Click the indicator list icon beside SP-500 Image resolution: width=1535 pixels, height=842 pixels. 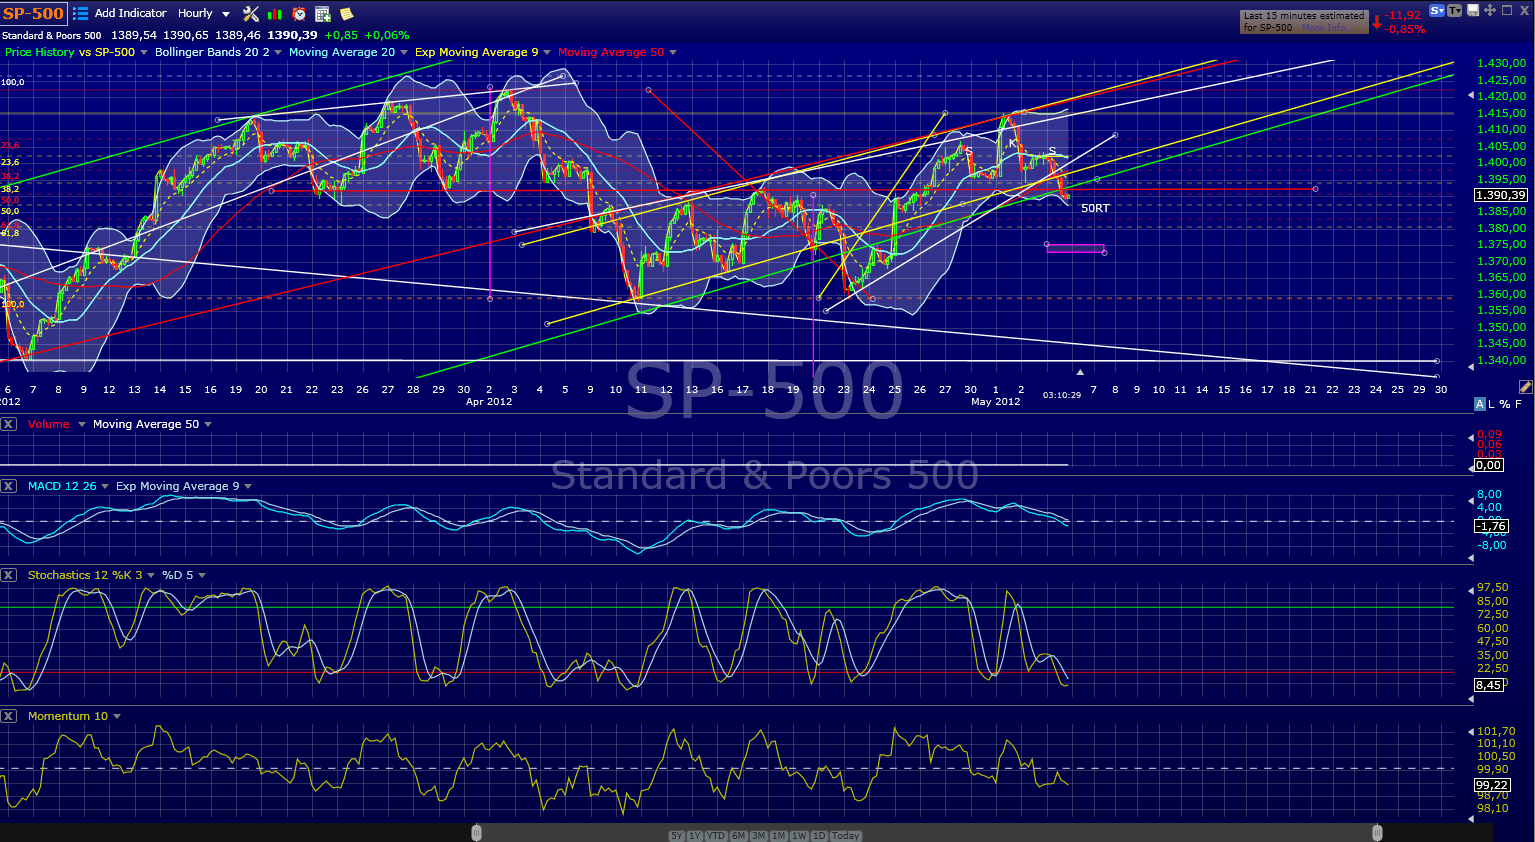80,14
